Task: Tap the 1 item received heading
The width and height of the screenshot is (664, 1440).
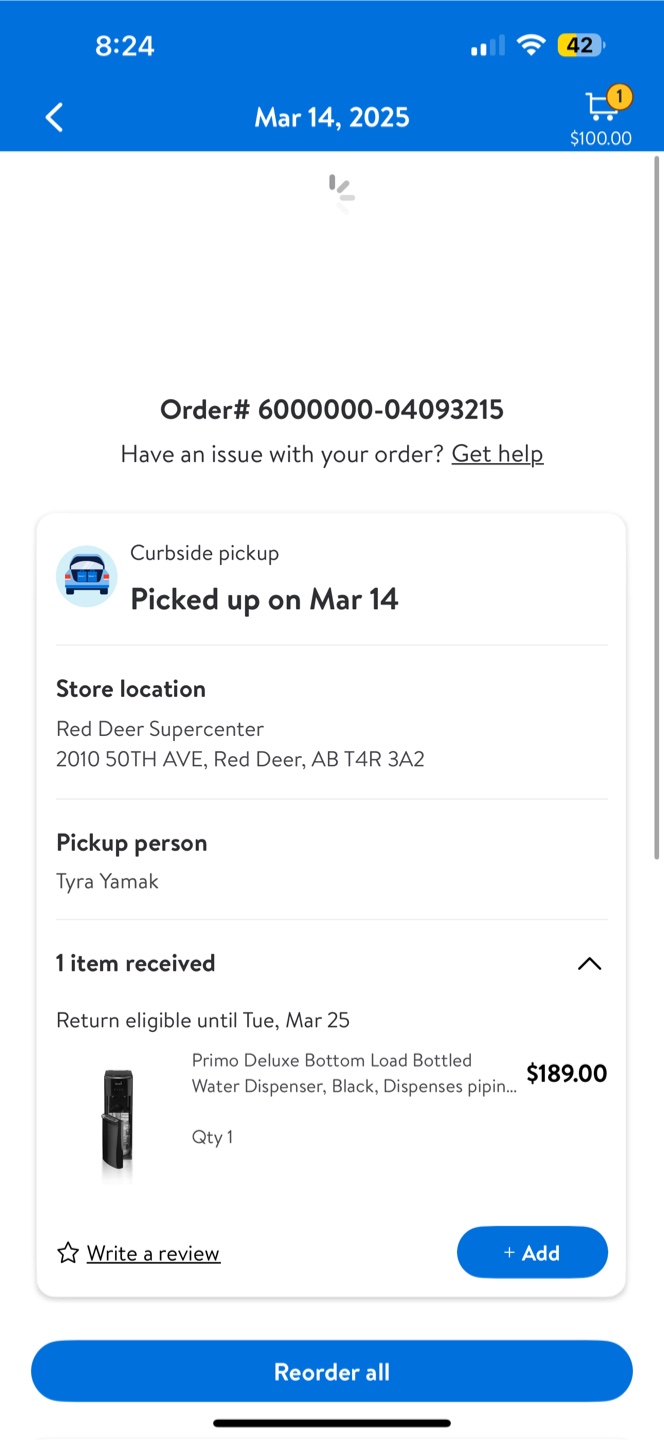Action: tap(136, 963)
